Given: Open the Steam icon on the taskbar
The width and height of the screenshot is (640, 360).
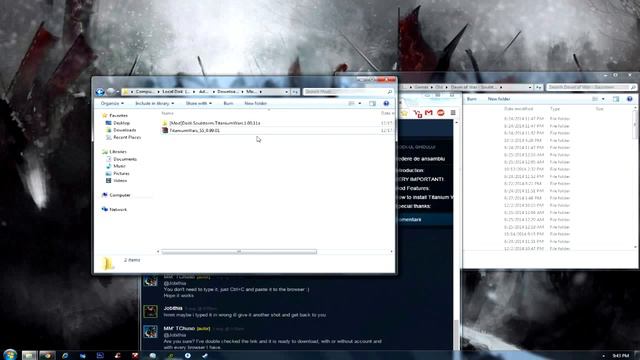Looking at the screenshot, I should click(205, 356).
